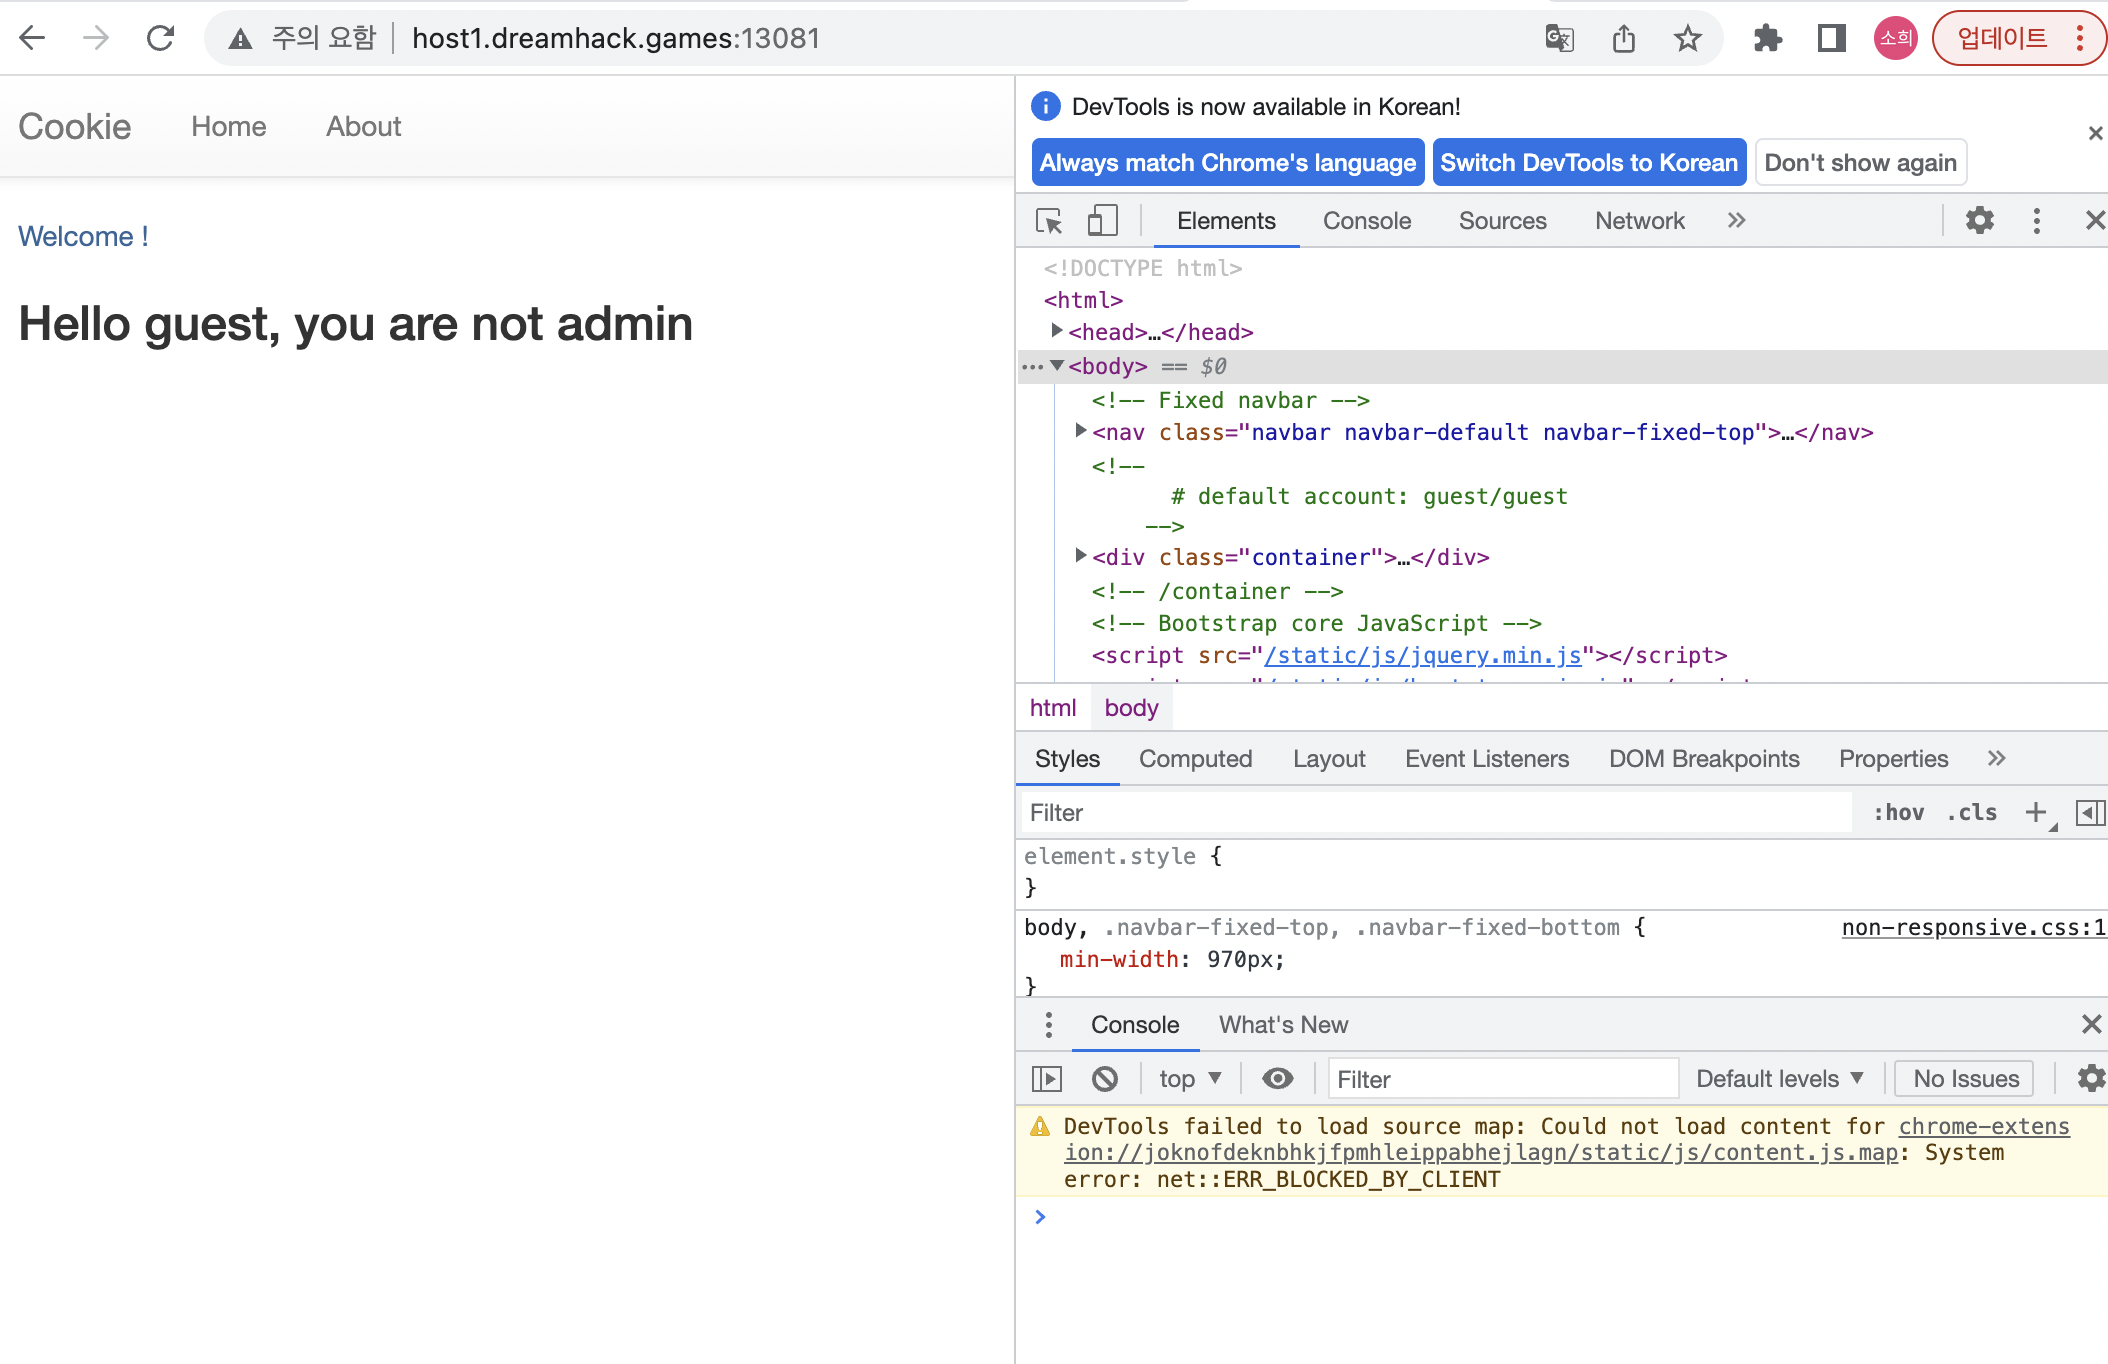Activate the inspect element picker icon

(x=1048, y=221)
